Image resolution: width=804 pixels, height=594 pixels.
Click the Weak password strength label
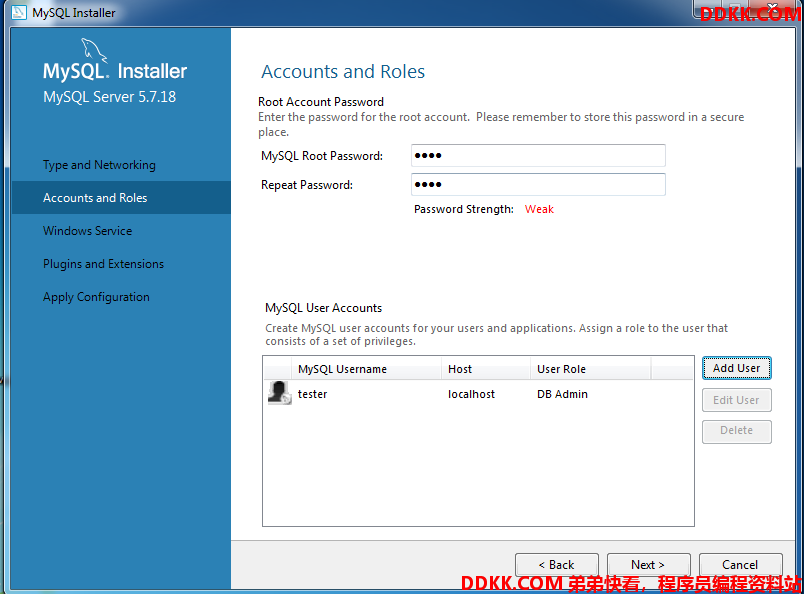(539, 209)
